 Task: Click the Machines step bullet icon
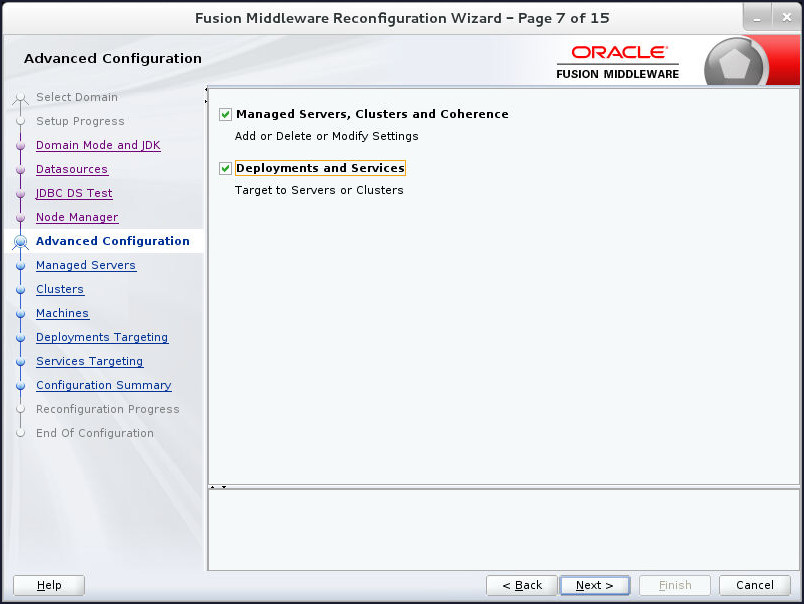coord(21,314)
